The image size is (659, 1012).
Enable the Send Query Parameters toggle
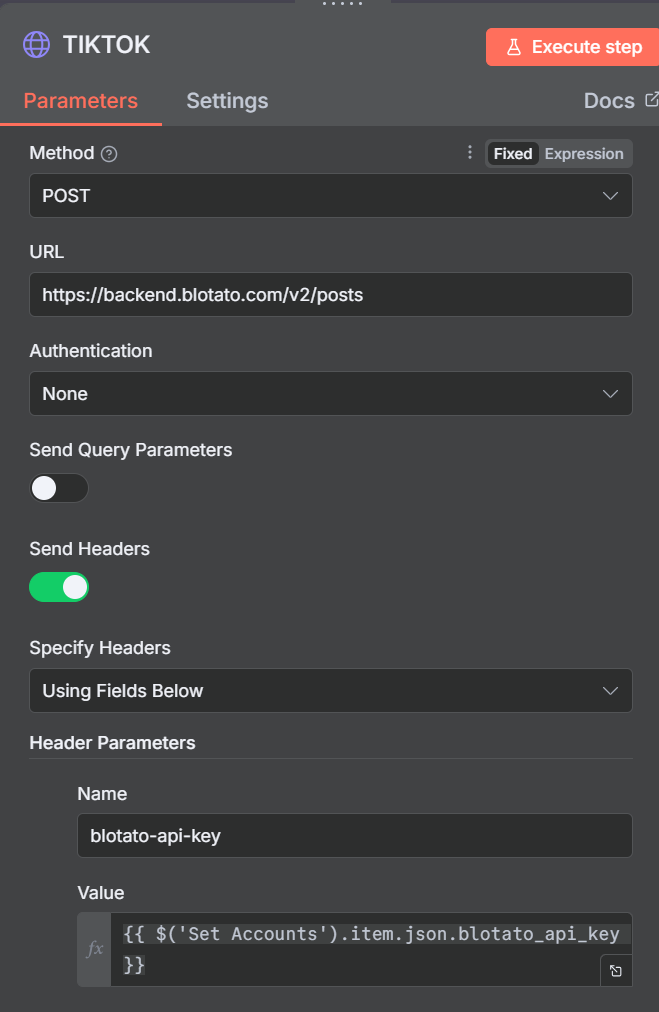click(59, 488)
